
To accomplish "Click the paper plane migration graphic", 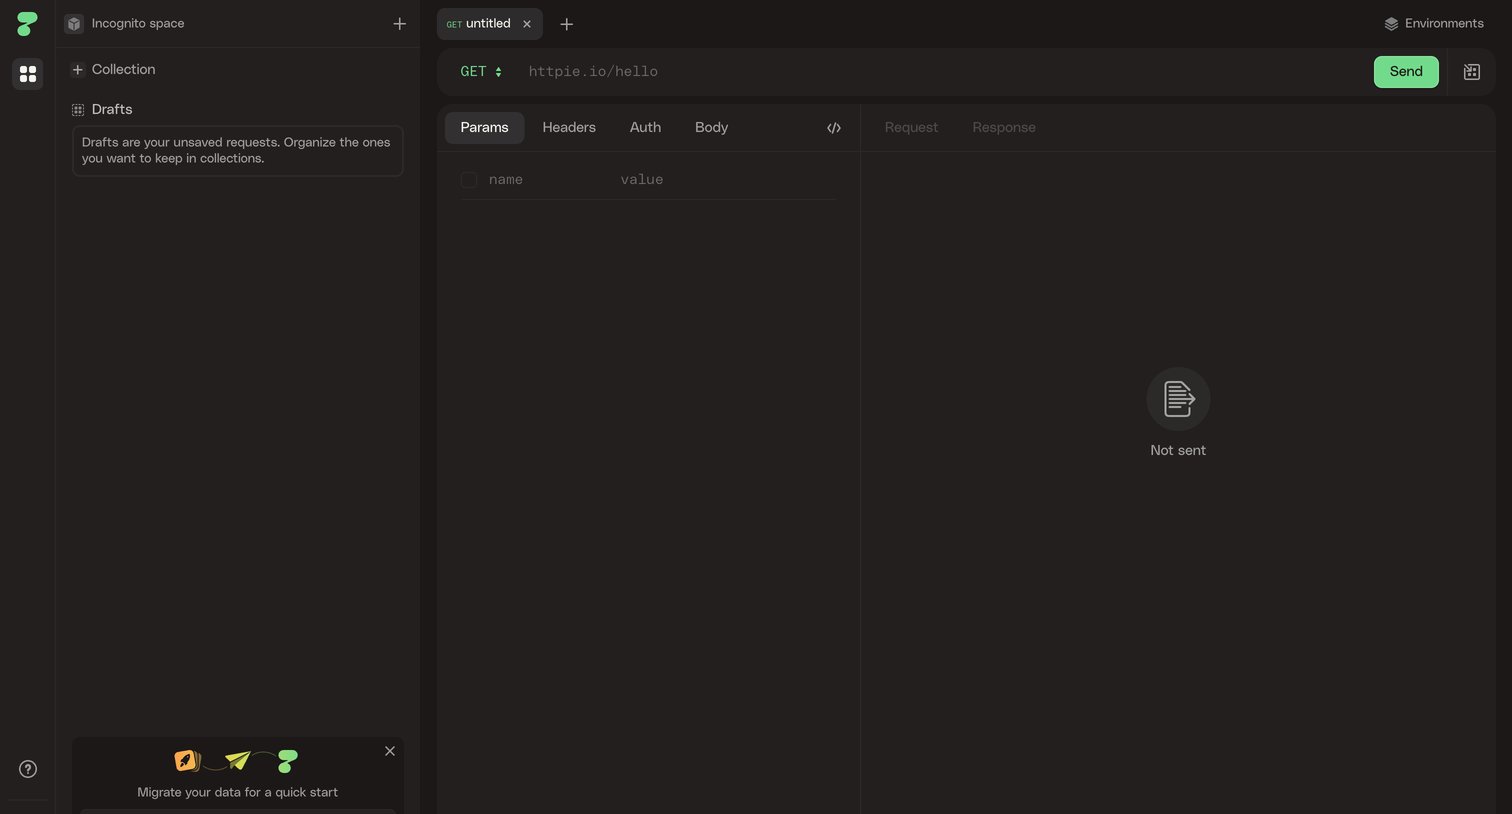I will (x=238, y=760).
